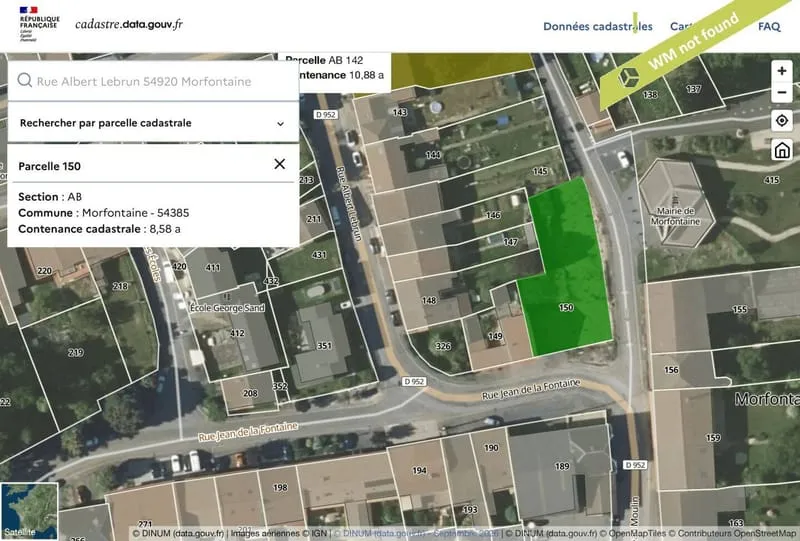Image resolution: width=800 pixels, height=541 pixels.
Task: Select parcel 143 on the map
Action: (399, 112)
